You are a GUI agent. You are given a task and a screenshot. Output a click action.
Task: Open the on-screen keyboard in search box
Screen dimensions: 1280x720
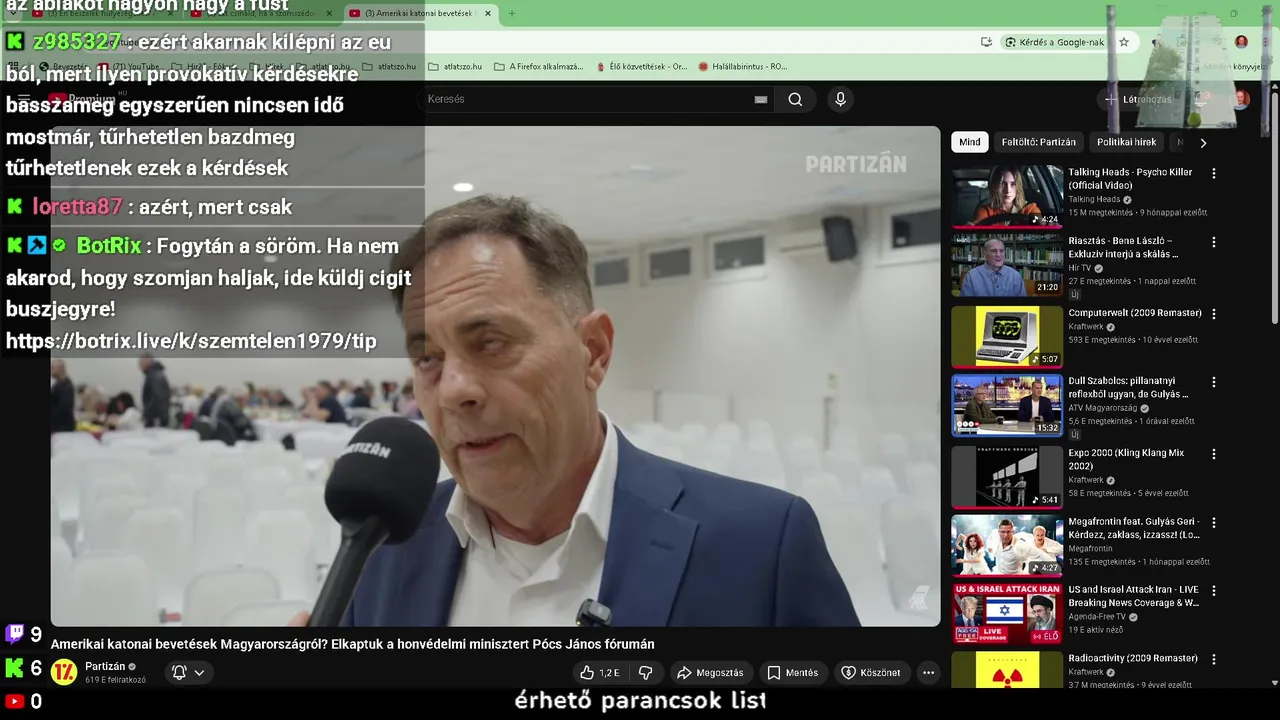point(761,99)
